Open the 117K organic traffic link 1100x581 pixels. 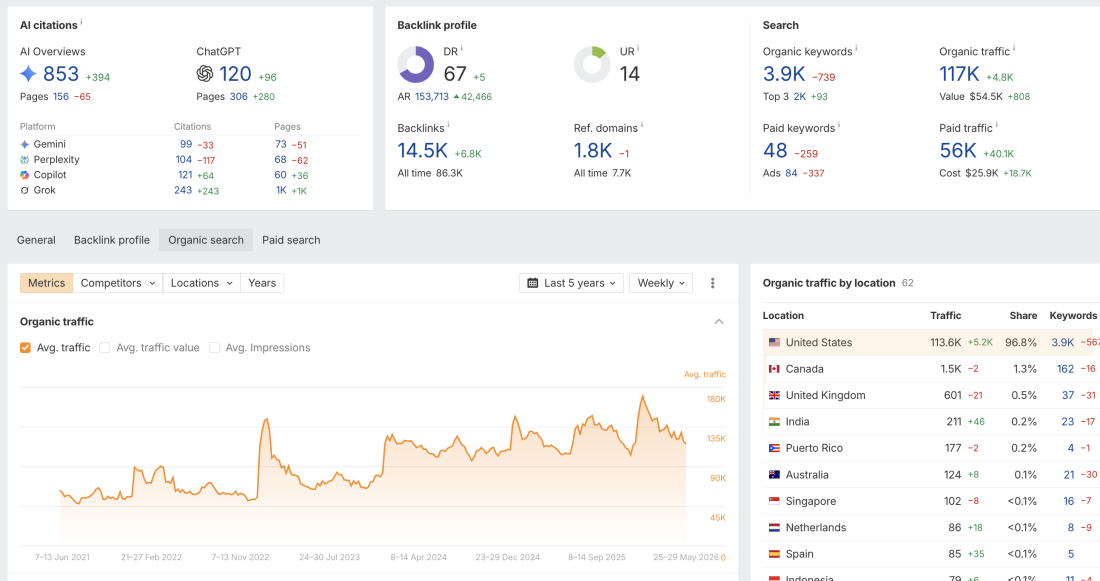tap(959, 74)
